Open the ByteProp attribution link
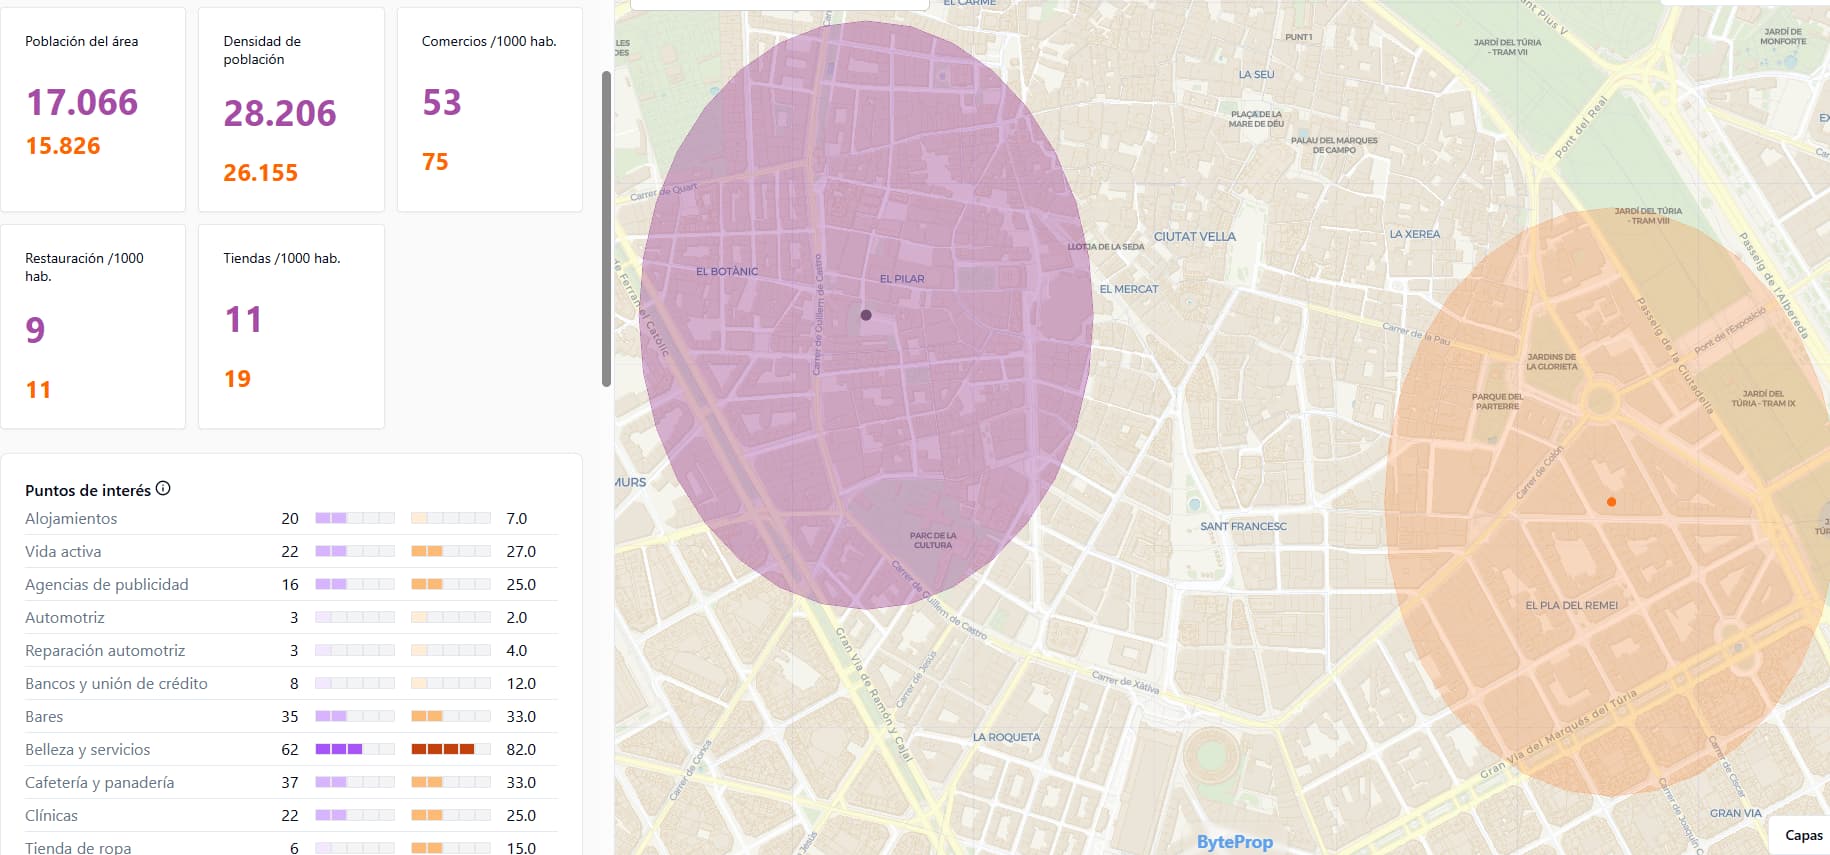 1234,842
